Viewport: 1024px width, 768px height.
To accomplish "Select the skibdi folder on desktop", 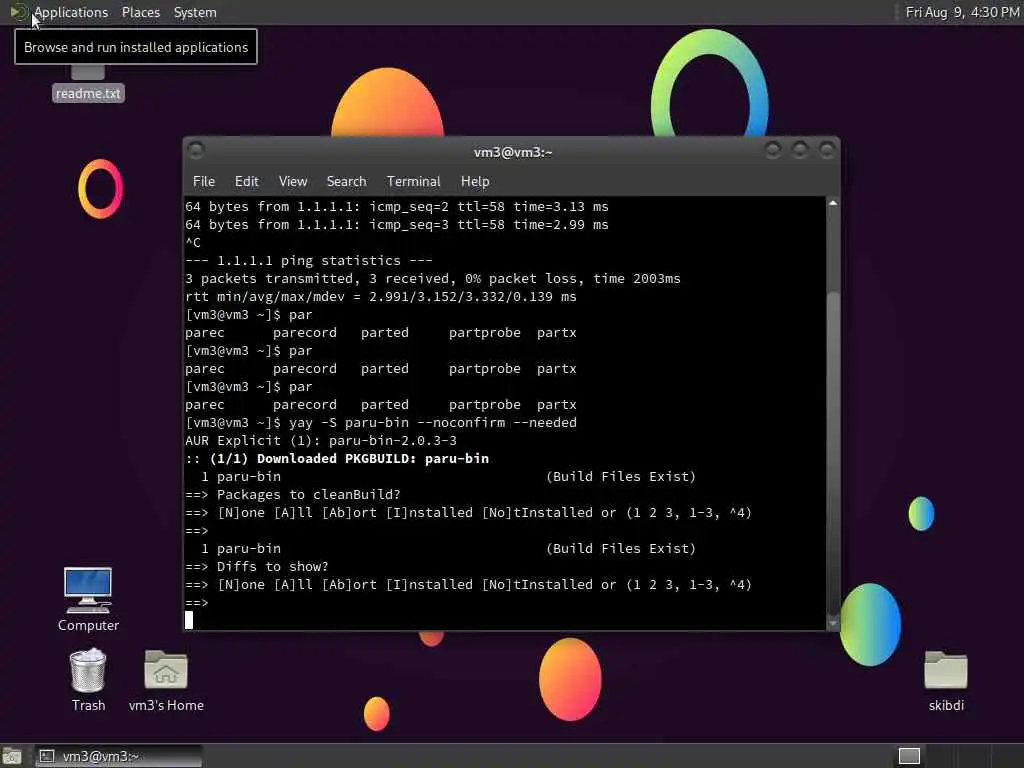I will pyautogui.click(x=946, y=680).
